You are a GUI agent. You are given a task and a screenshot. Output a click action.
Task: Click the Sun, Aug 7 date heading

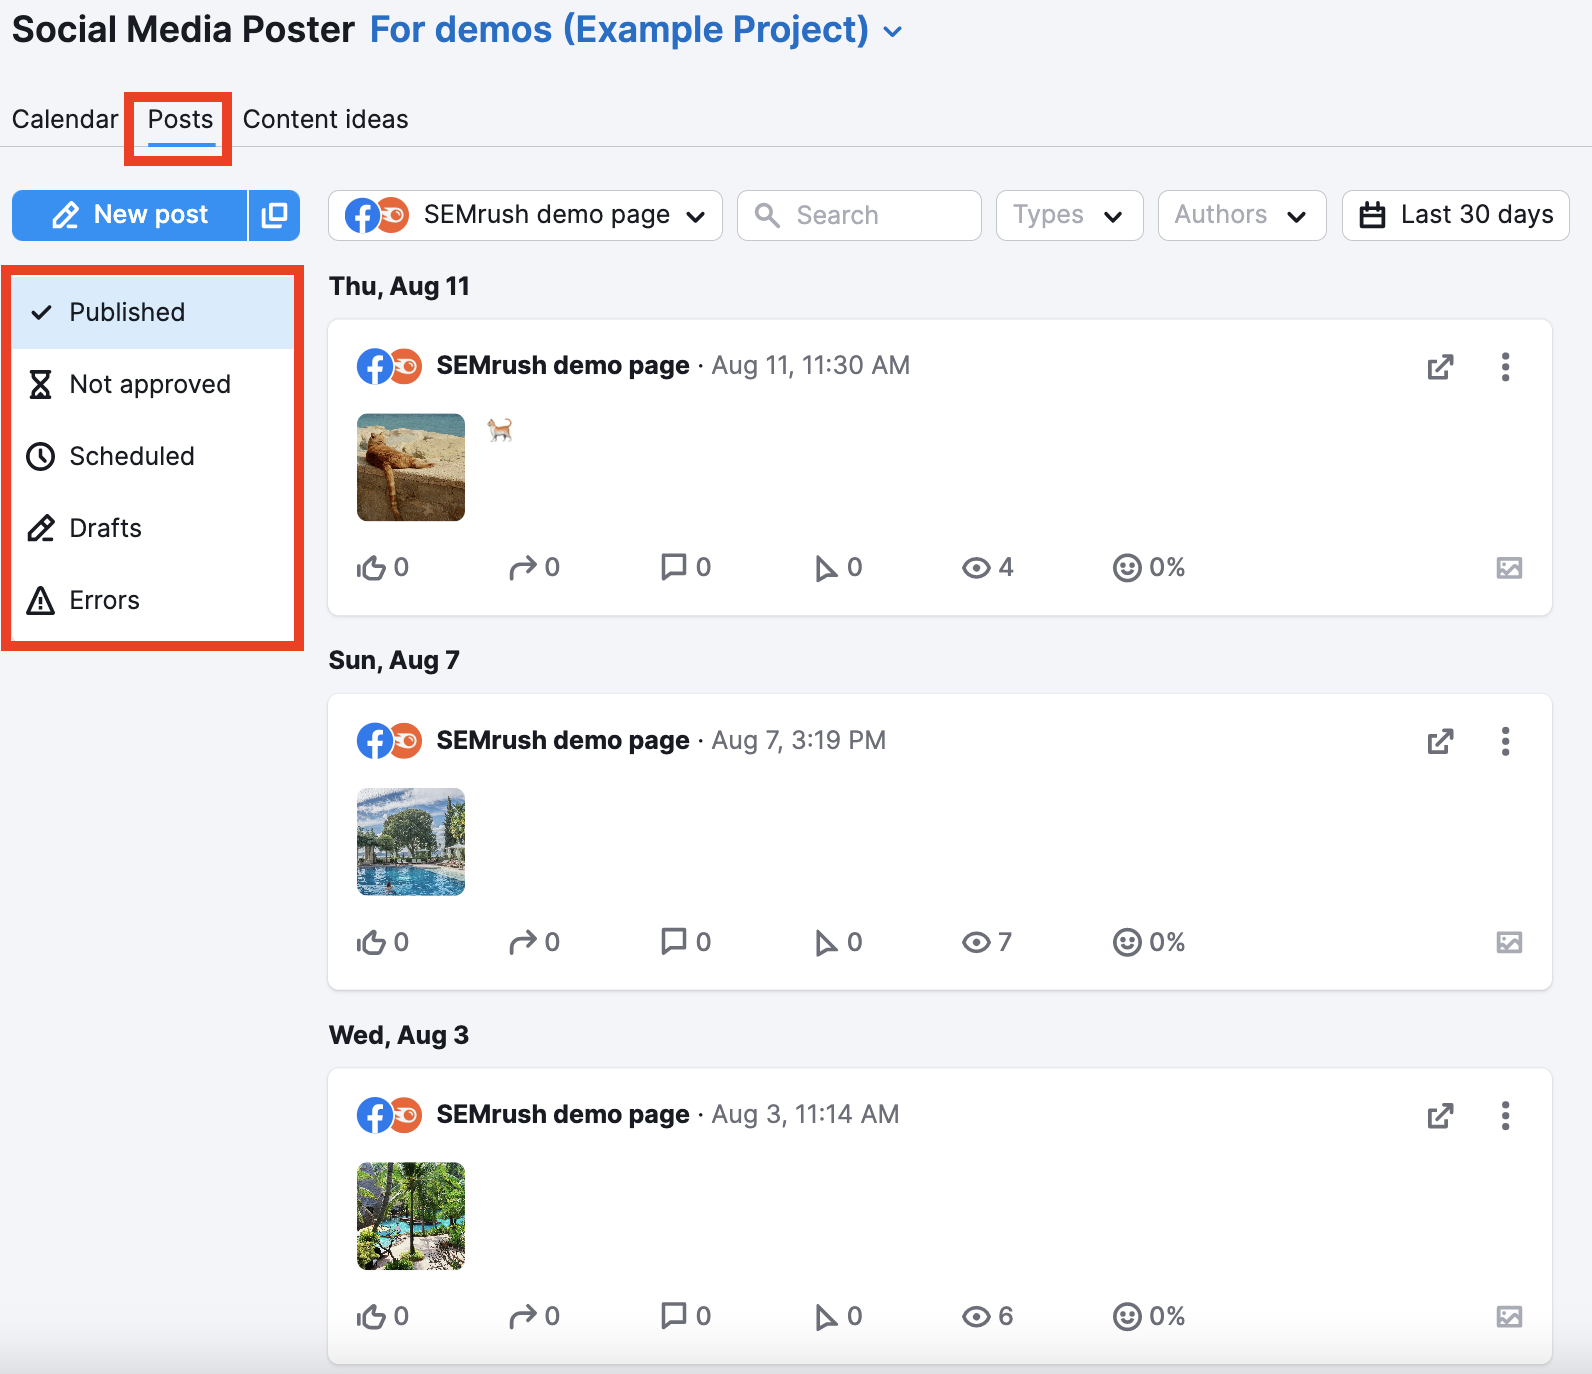(394, 661)
